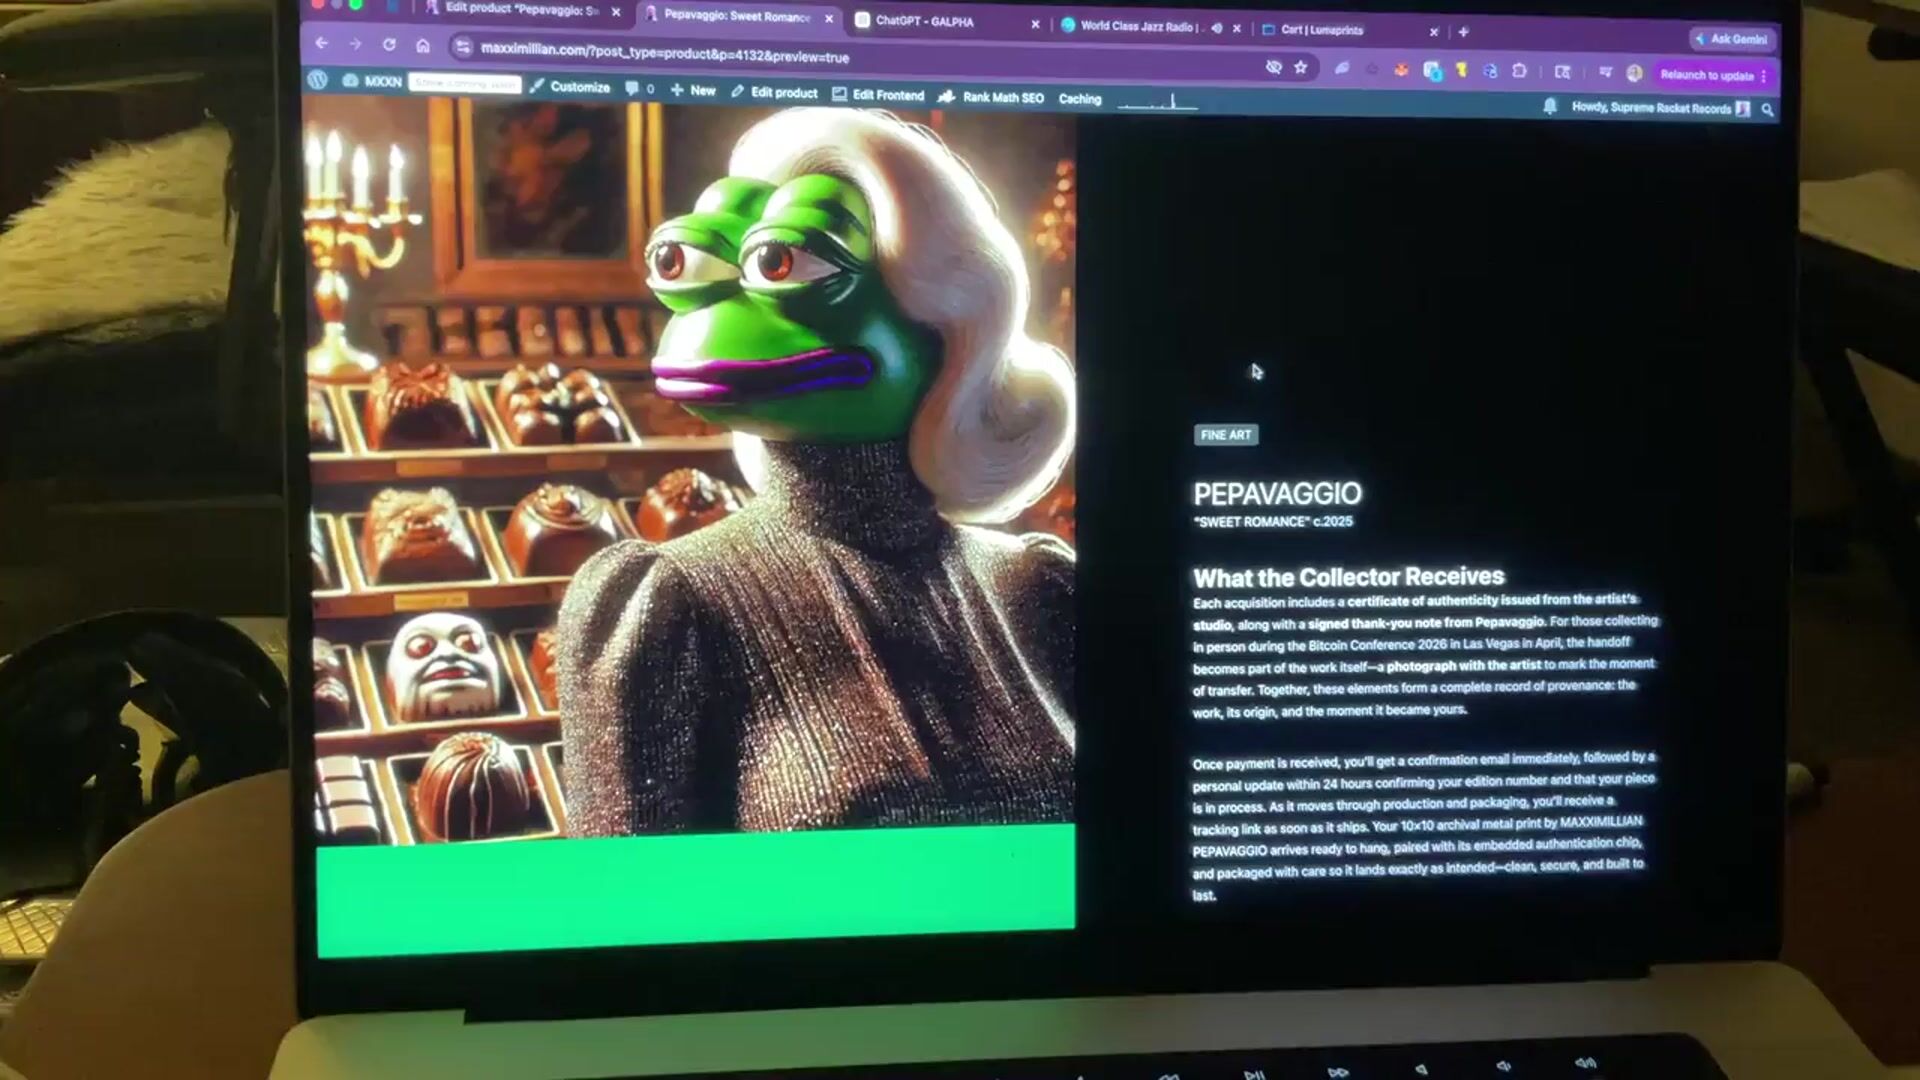The height and width of the screenshot is (1080, 1920).
Task: Open site info controls in address bar
Action: coord(462,47)
